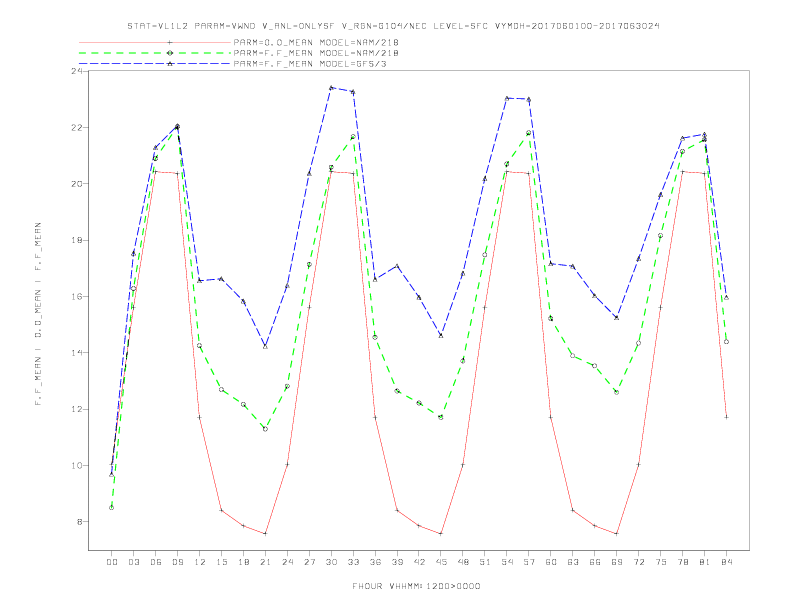Viewport: 792px width, 612px height.
Task: Click y-axis tick label 16
Action: point(77,296)
